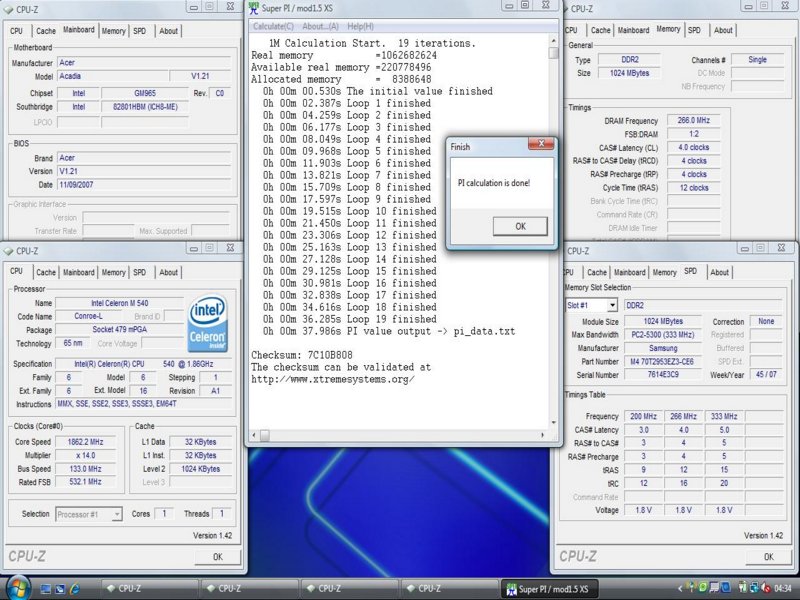Screen dimensions: 800x600
Task: Click Multiplier value x 14.0
Action: pyautogui.click(x=85, y=455)
